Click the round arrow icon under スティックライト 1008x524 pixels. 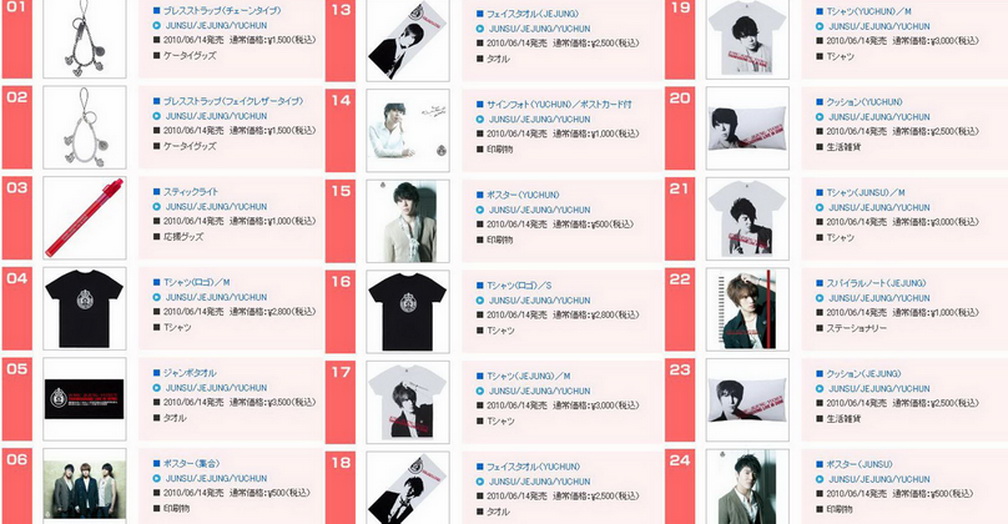pos(156,206)
